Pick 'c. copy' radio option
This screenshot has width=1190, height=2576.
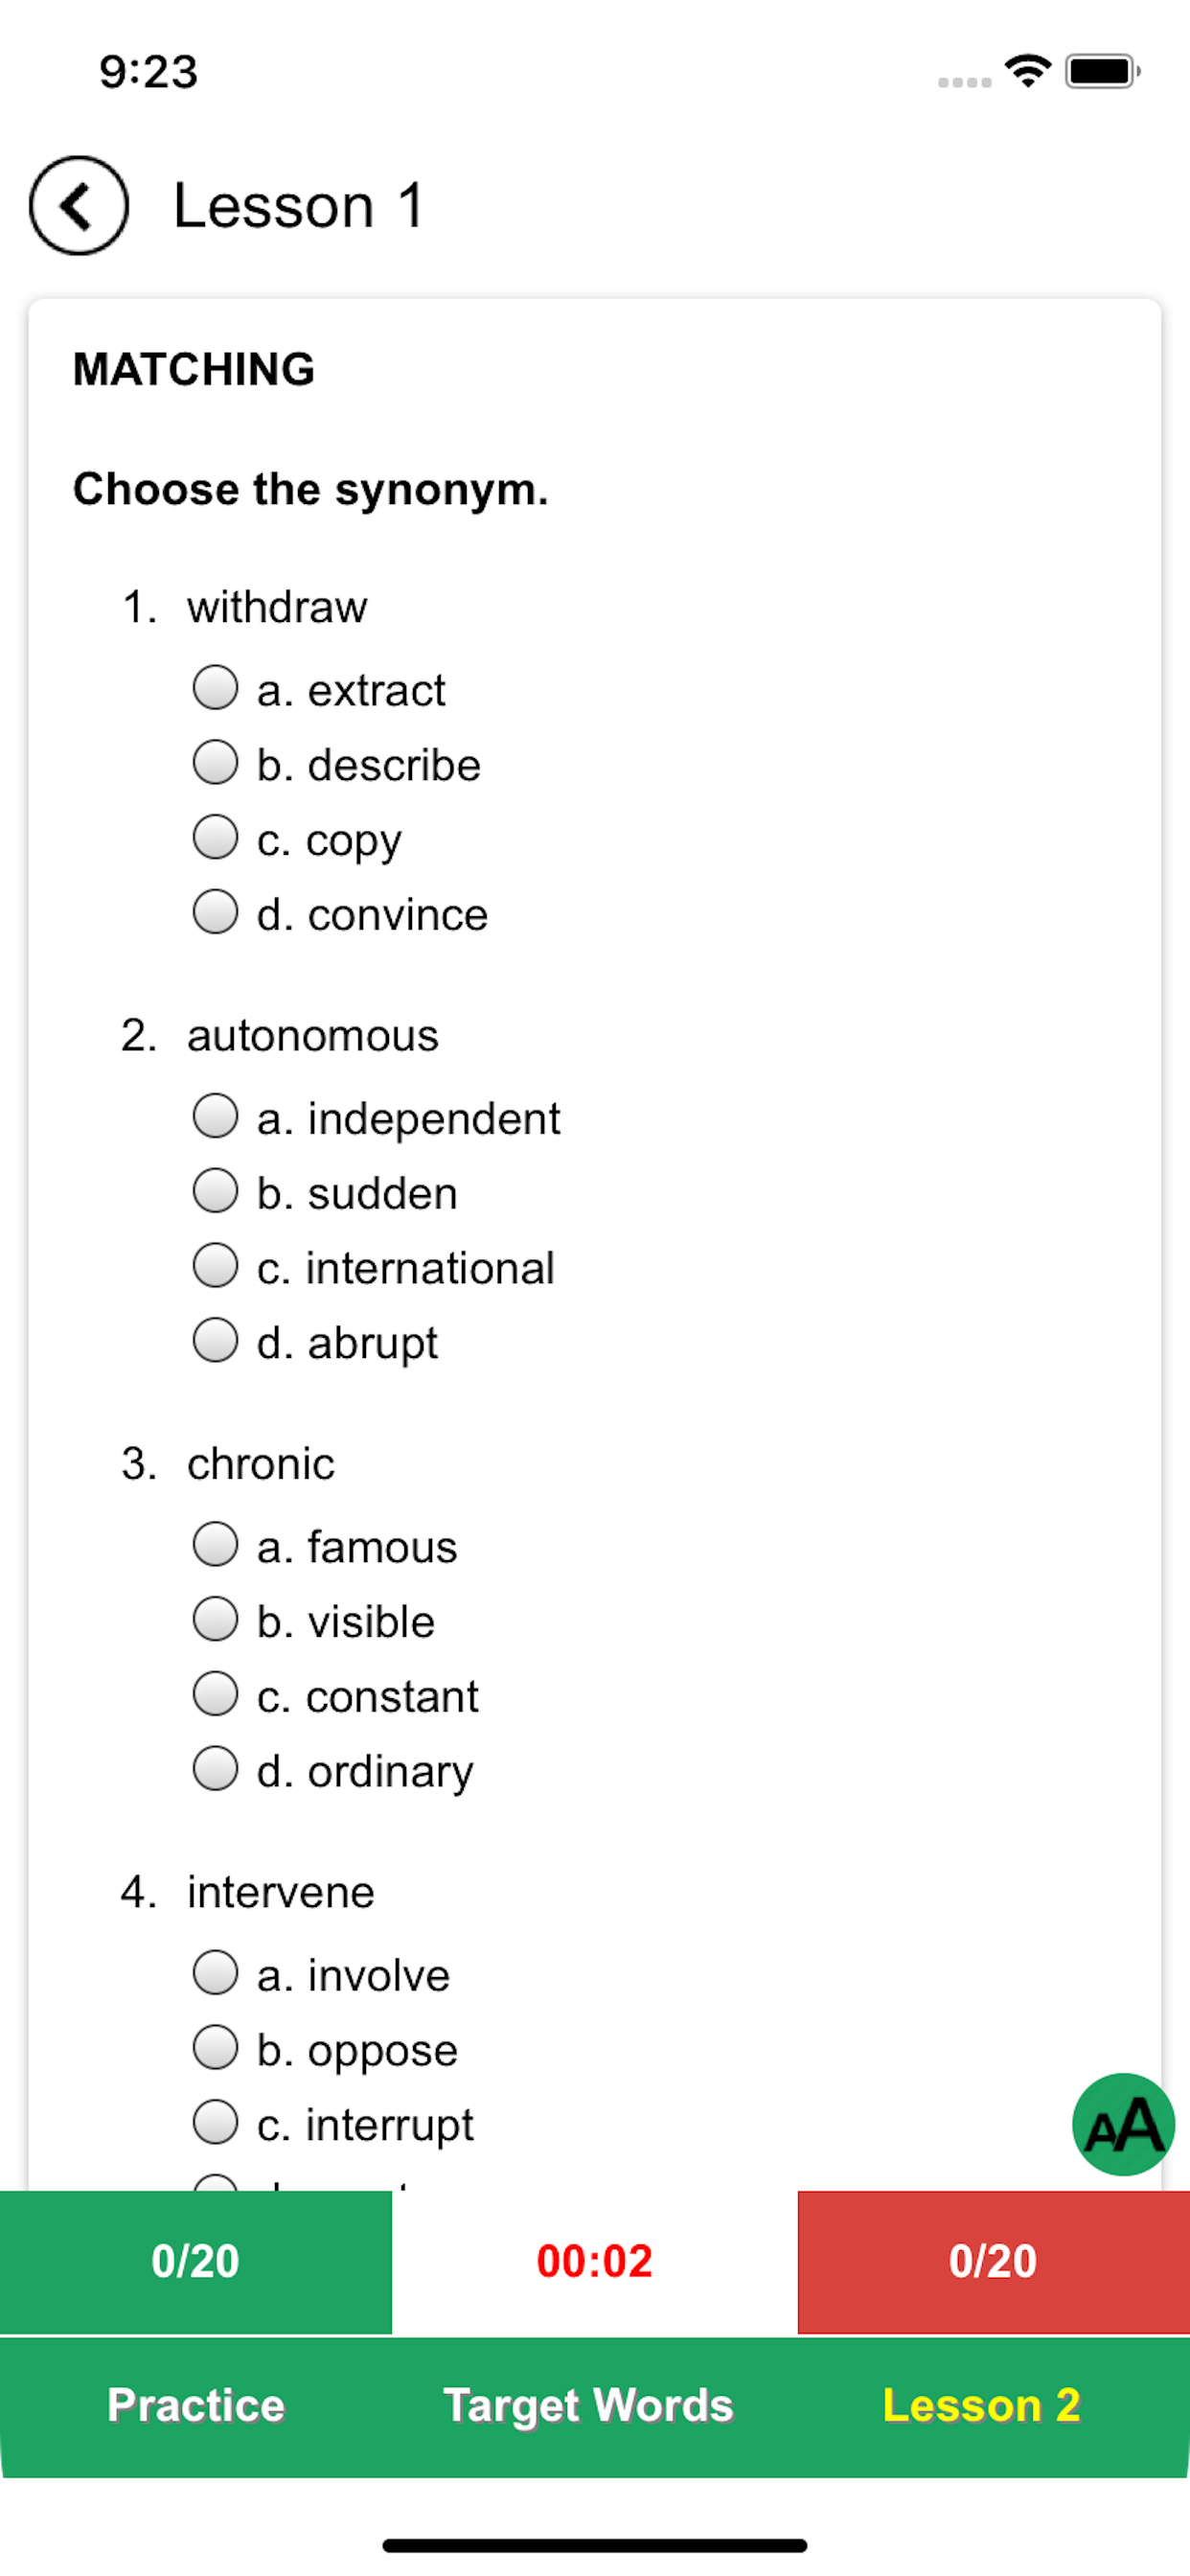[x=215, y=837]
